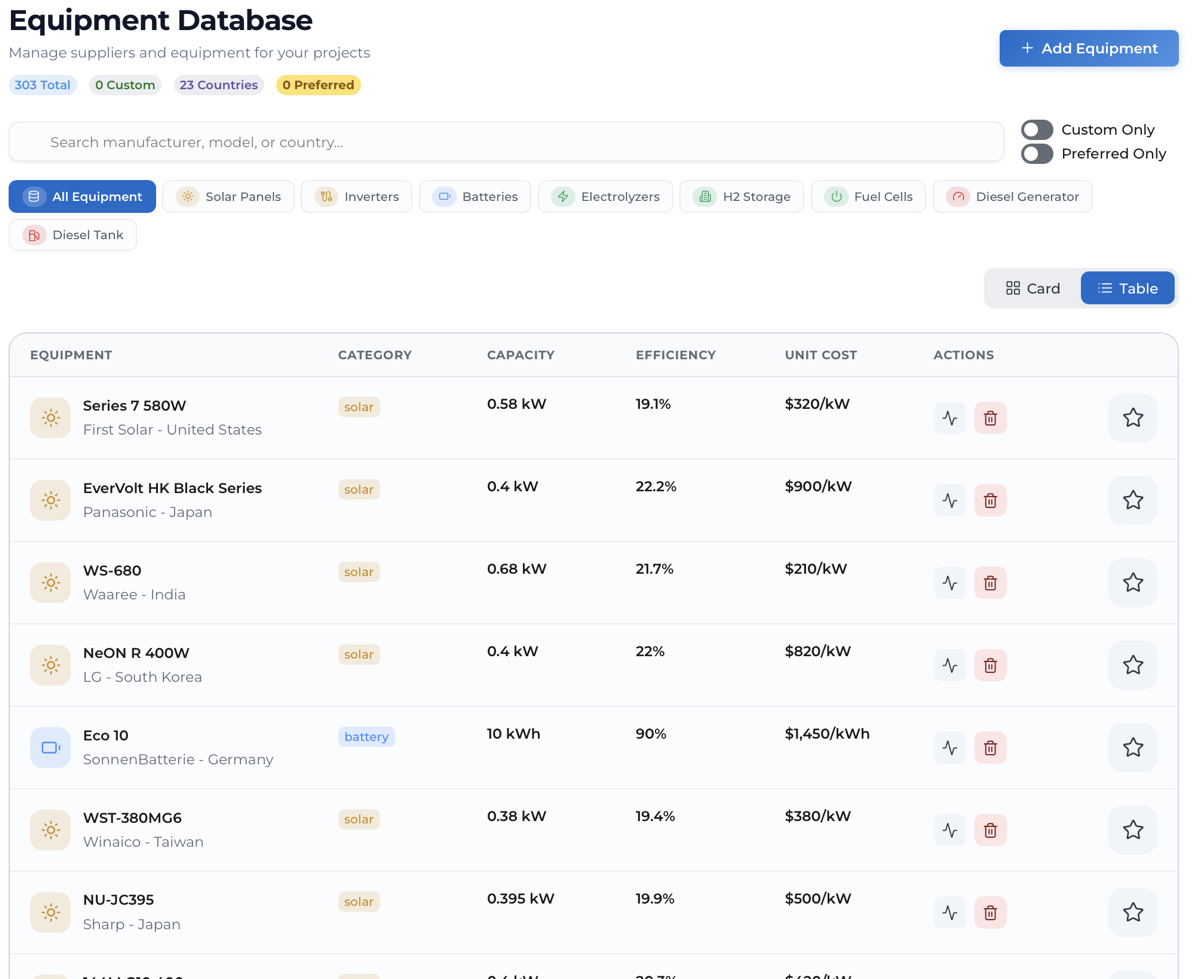This screenshot has height=979, width=1200.
Task: Filter by Electrolyzers
Action: click(606, 197)
